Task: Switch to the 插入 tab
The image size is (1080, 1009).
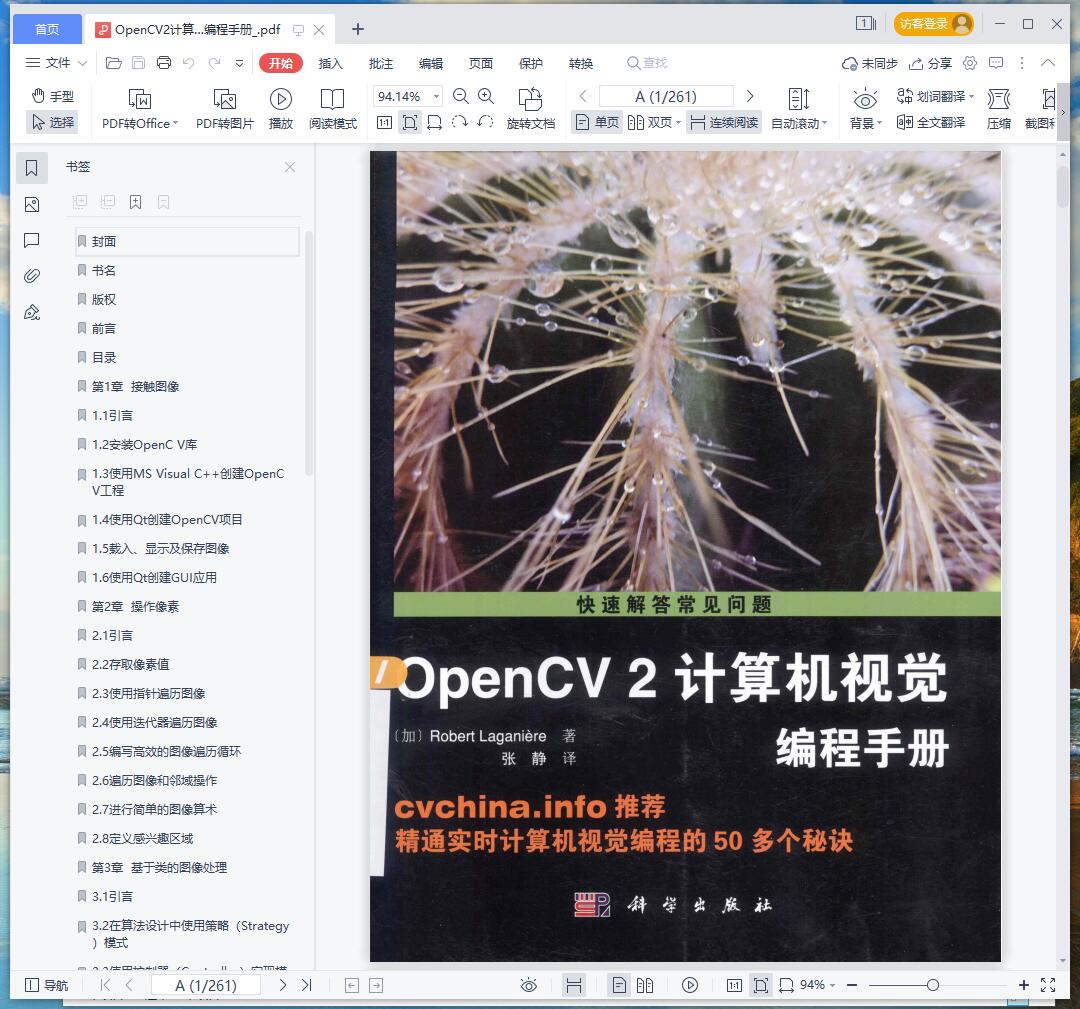Action: [x=331, y=63]
